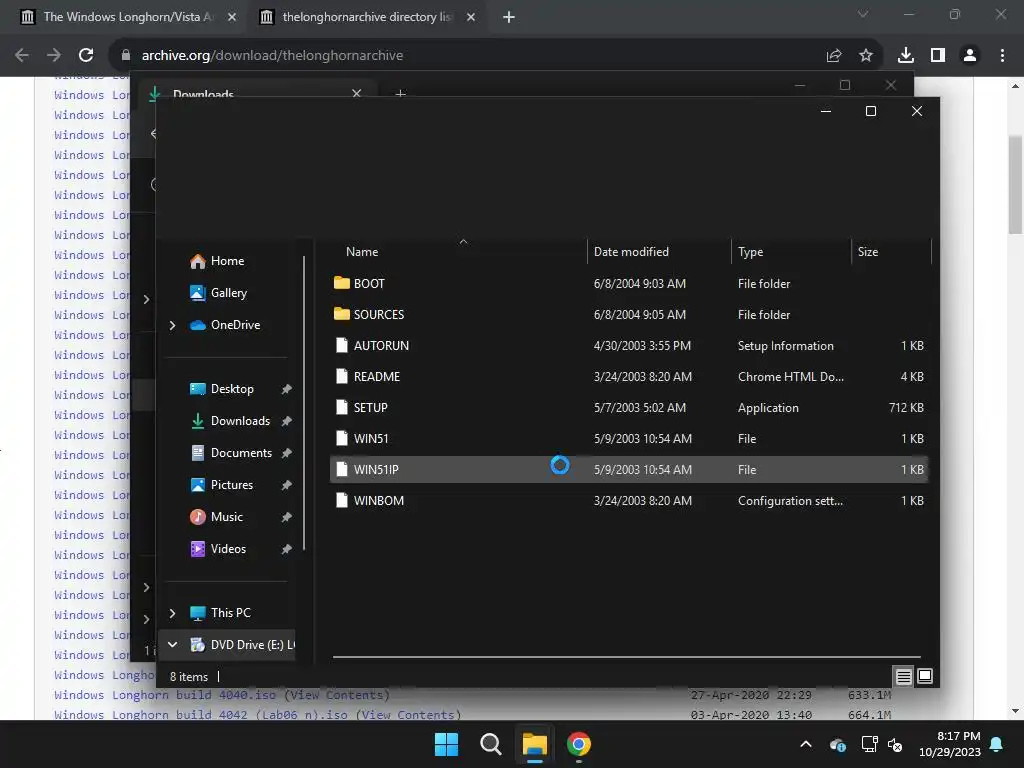Go back in Chrome

pos(22,56)
